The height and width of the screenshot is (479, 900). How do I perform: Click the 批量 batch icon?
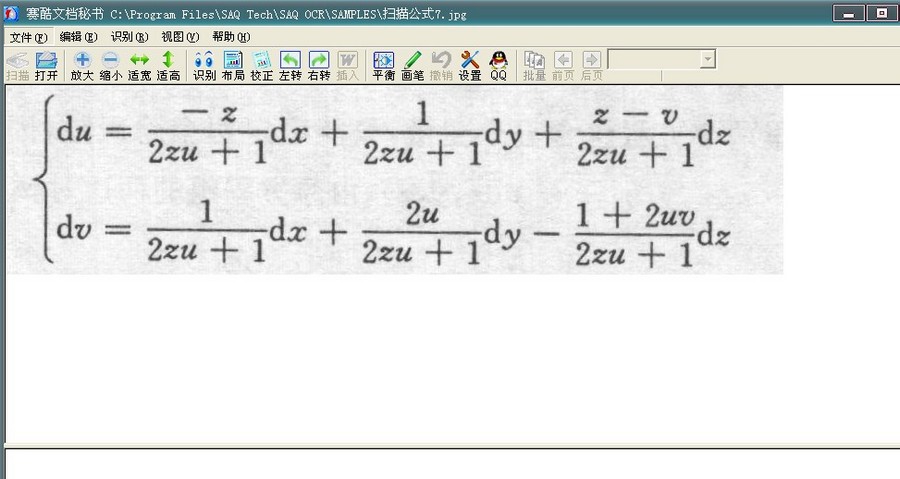click(x=534, y=66)
